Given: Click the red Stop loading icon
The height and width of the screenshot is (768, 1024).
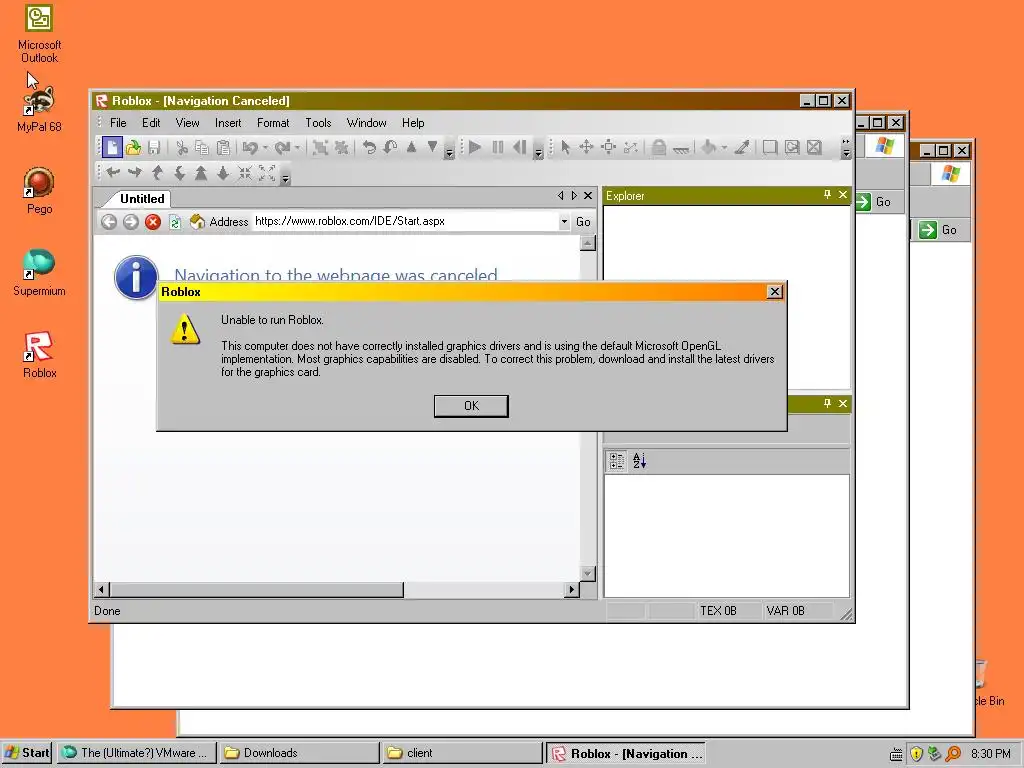Looking at the screenshot, I should pyautogui.click(x=153, y=222).
